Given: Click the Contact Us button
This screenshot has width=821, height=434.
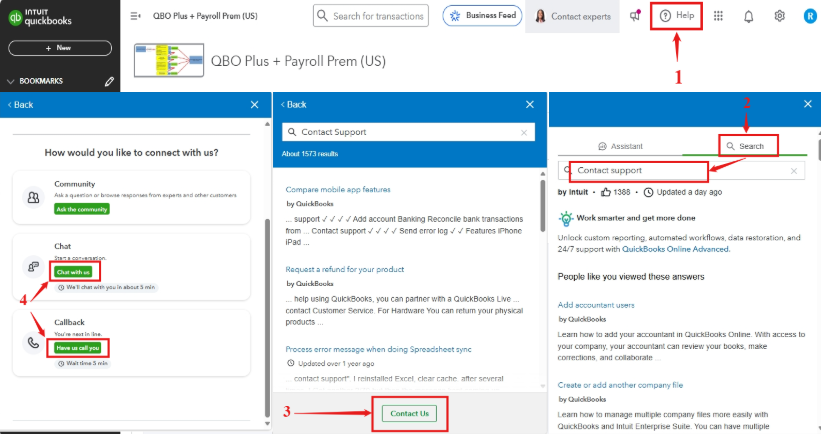Looking at the screenshot, I should (409, 414).
